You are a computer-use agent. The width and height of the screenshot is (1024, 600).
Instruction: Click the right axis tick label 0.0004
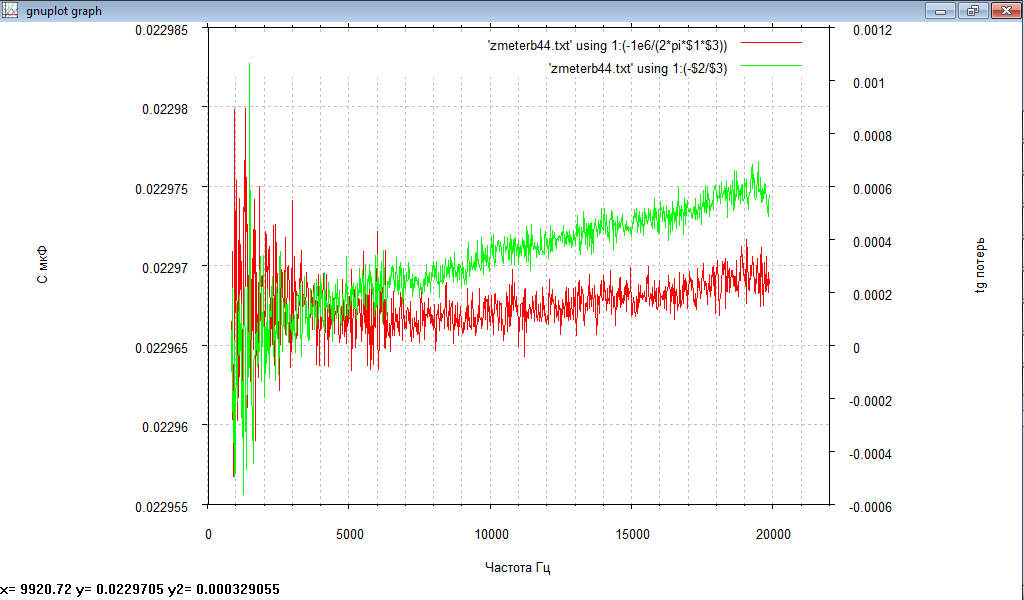coord(872,242)
